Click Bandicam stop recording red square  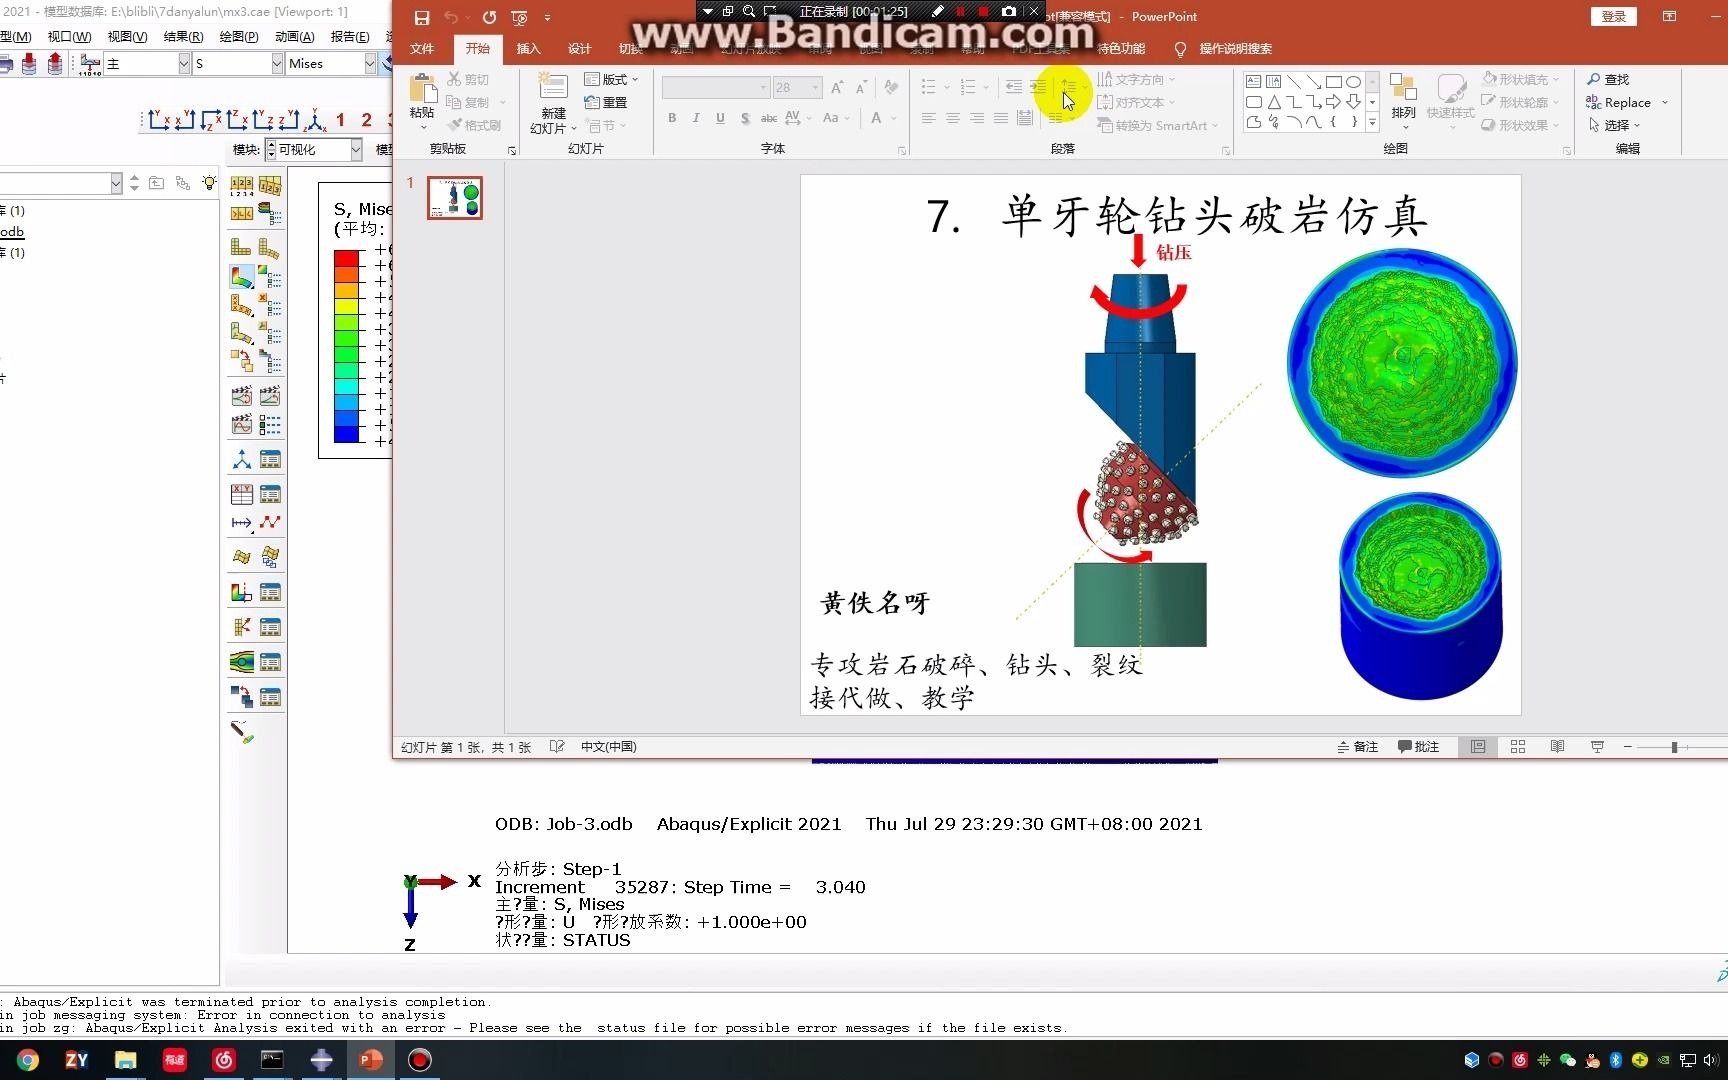click(983, 11)
